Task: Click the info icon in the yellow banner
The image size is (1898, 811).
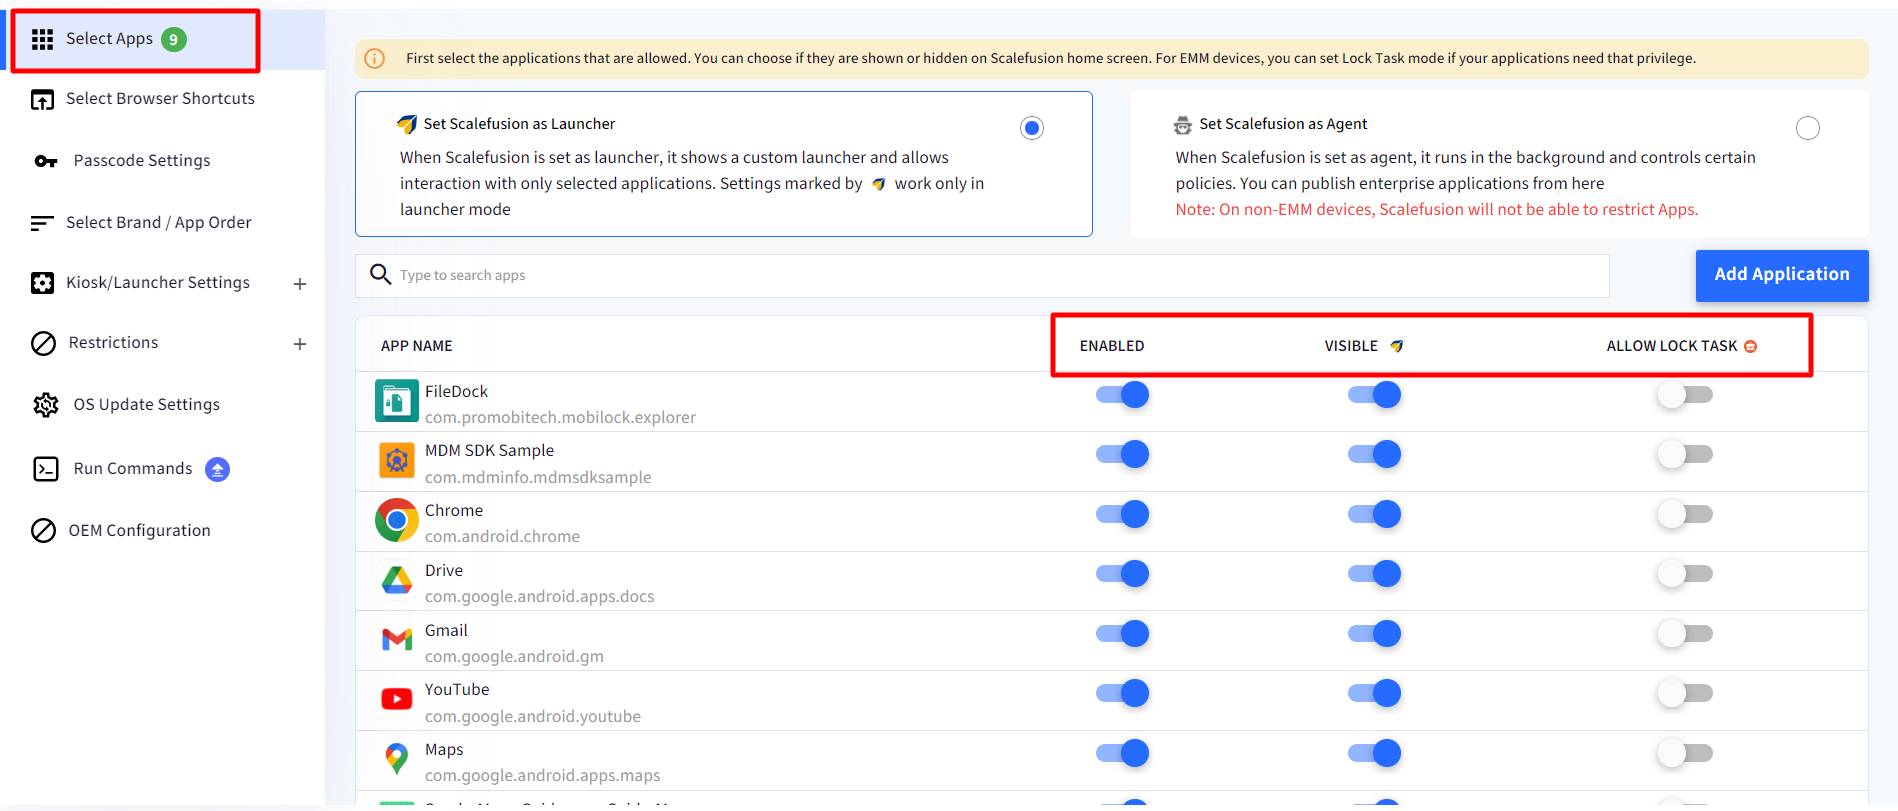Action: 375,59
